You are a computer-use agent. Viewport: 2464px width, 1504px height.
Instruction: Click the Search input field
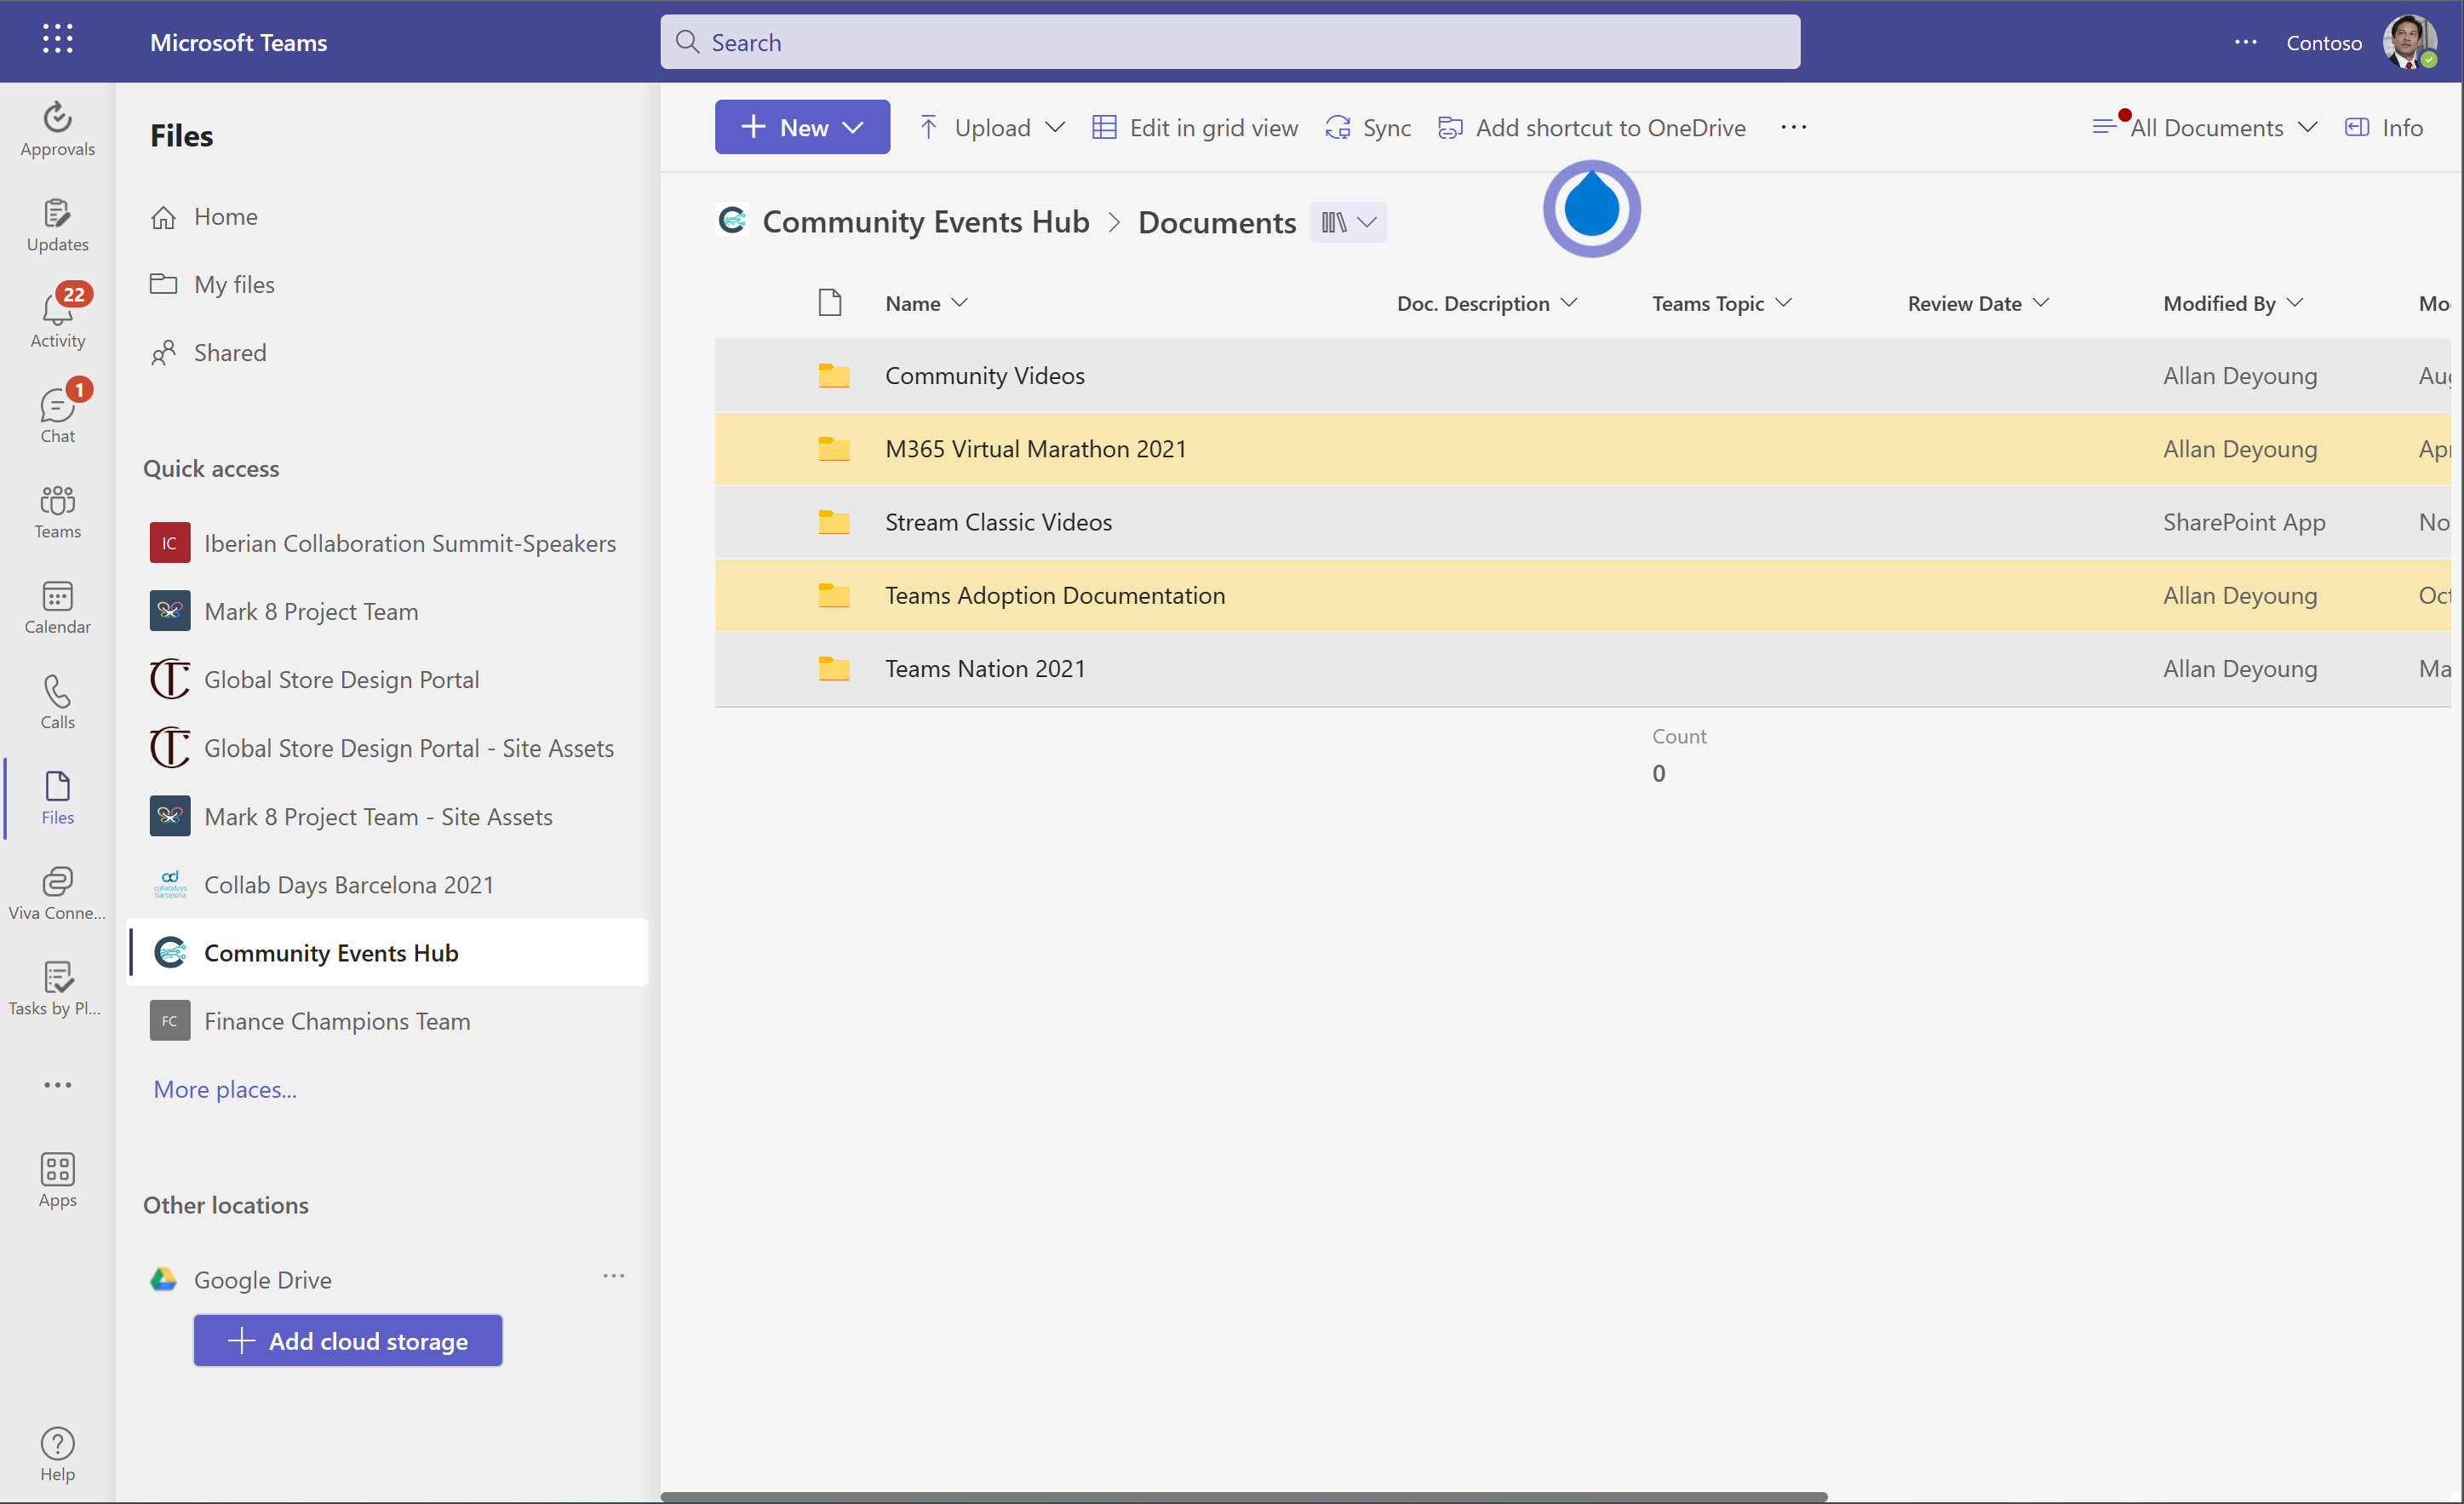coord(1230,42)
